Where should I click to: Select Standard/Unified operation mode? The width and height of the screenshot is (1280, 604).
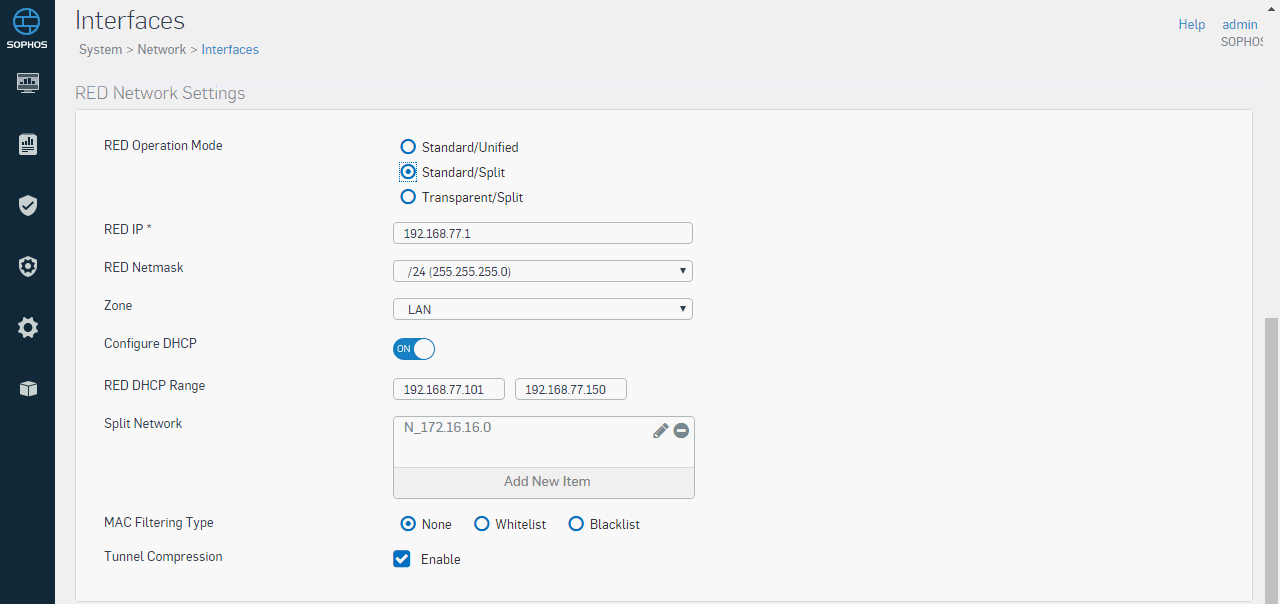408,147
